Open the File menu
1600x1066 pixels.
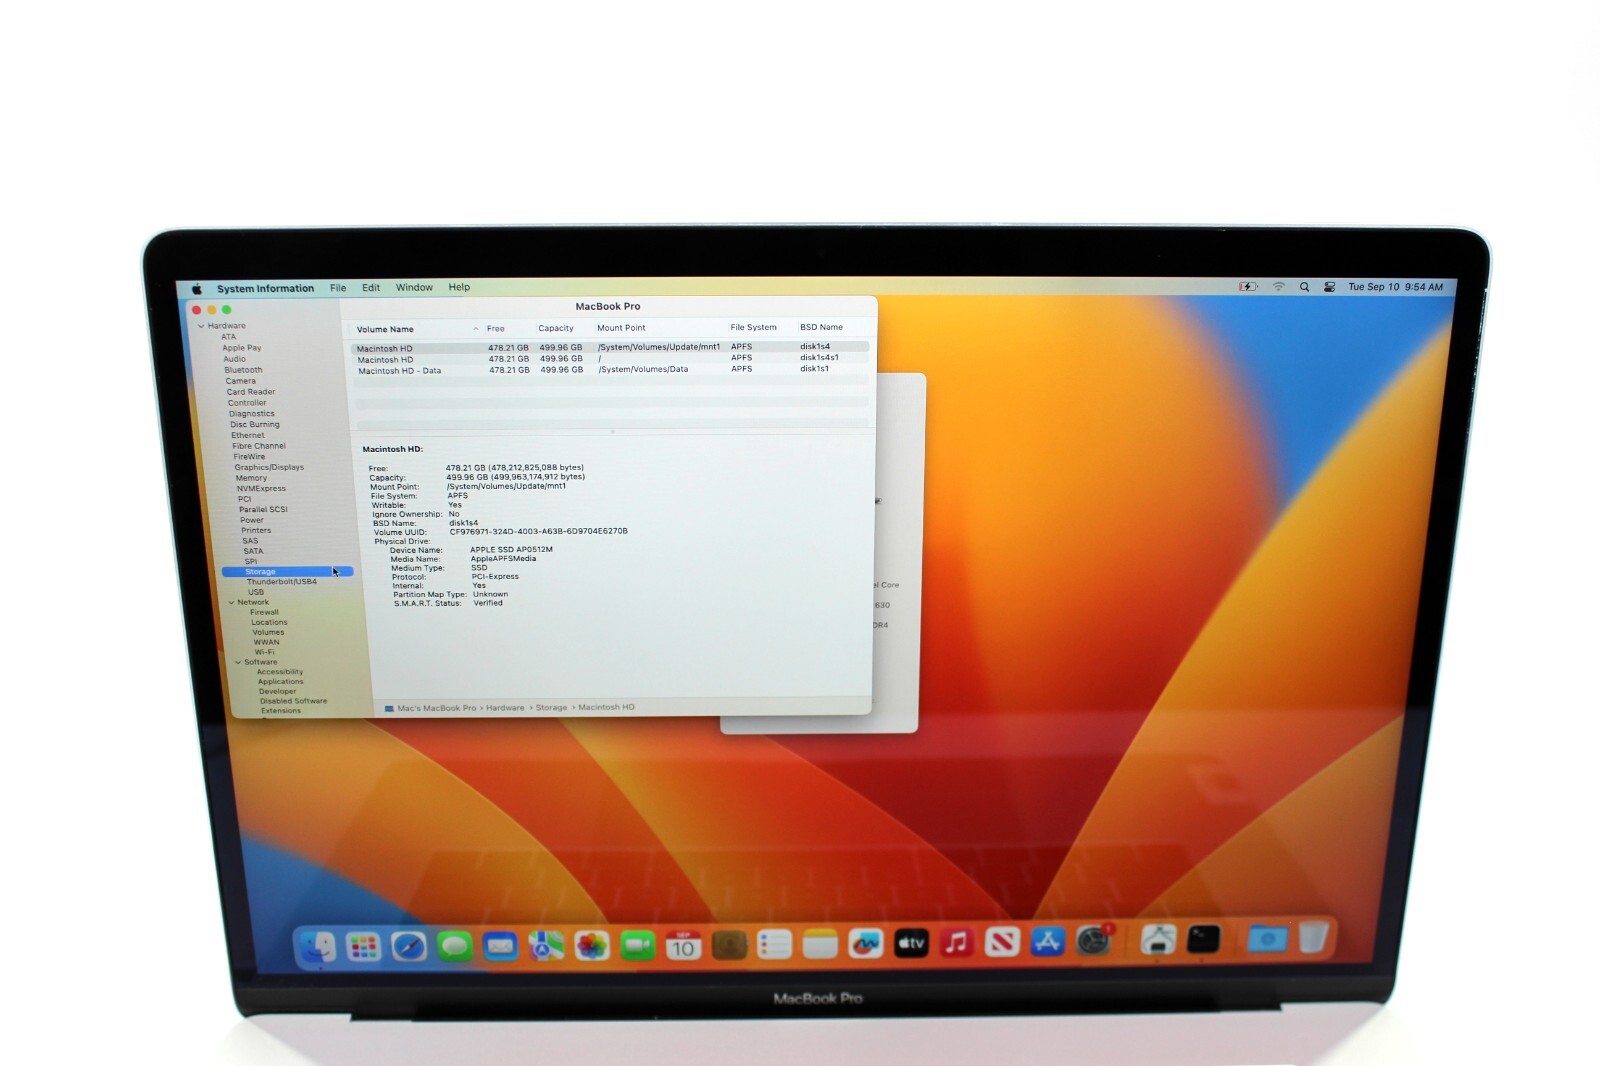[x=338, y=288]
